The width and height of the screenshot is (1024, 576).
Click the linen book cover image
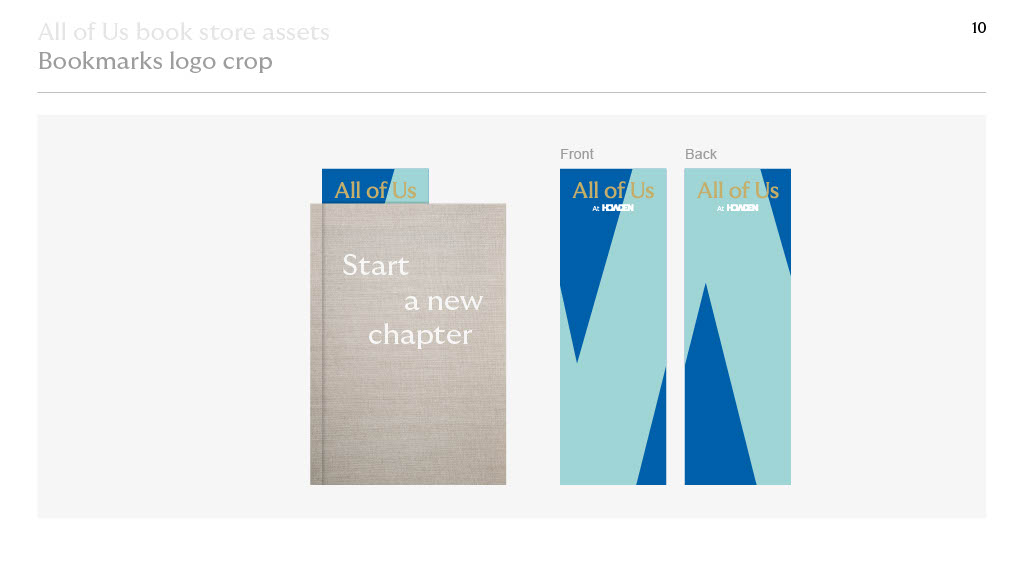408,344
